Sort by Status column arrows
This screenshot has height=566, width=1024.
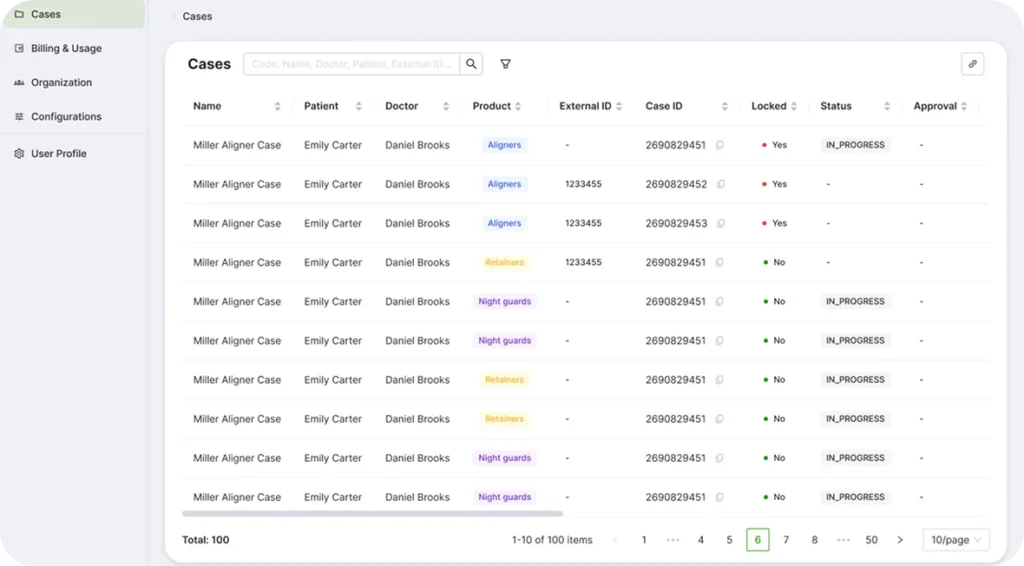tap(887, 106)
